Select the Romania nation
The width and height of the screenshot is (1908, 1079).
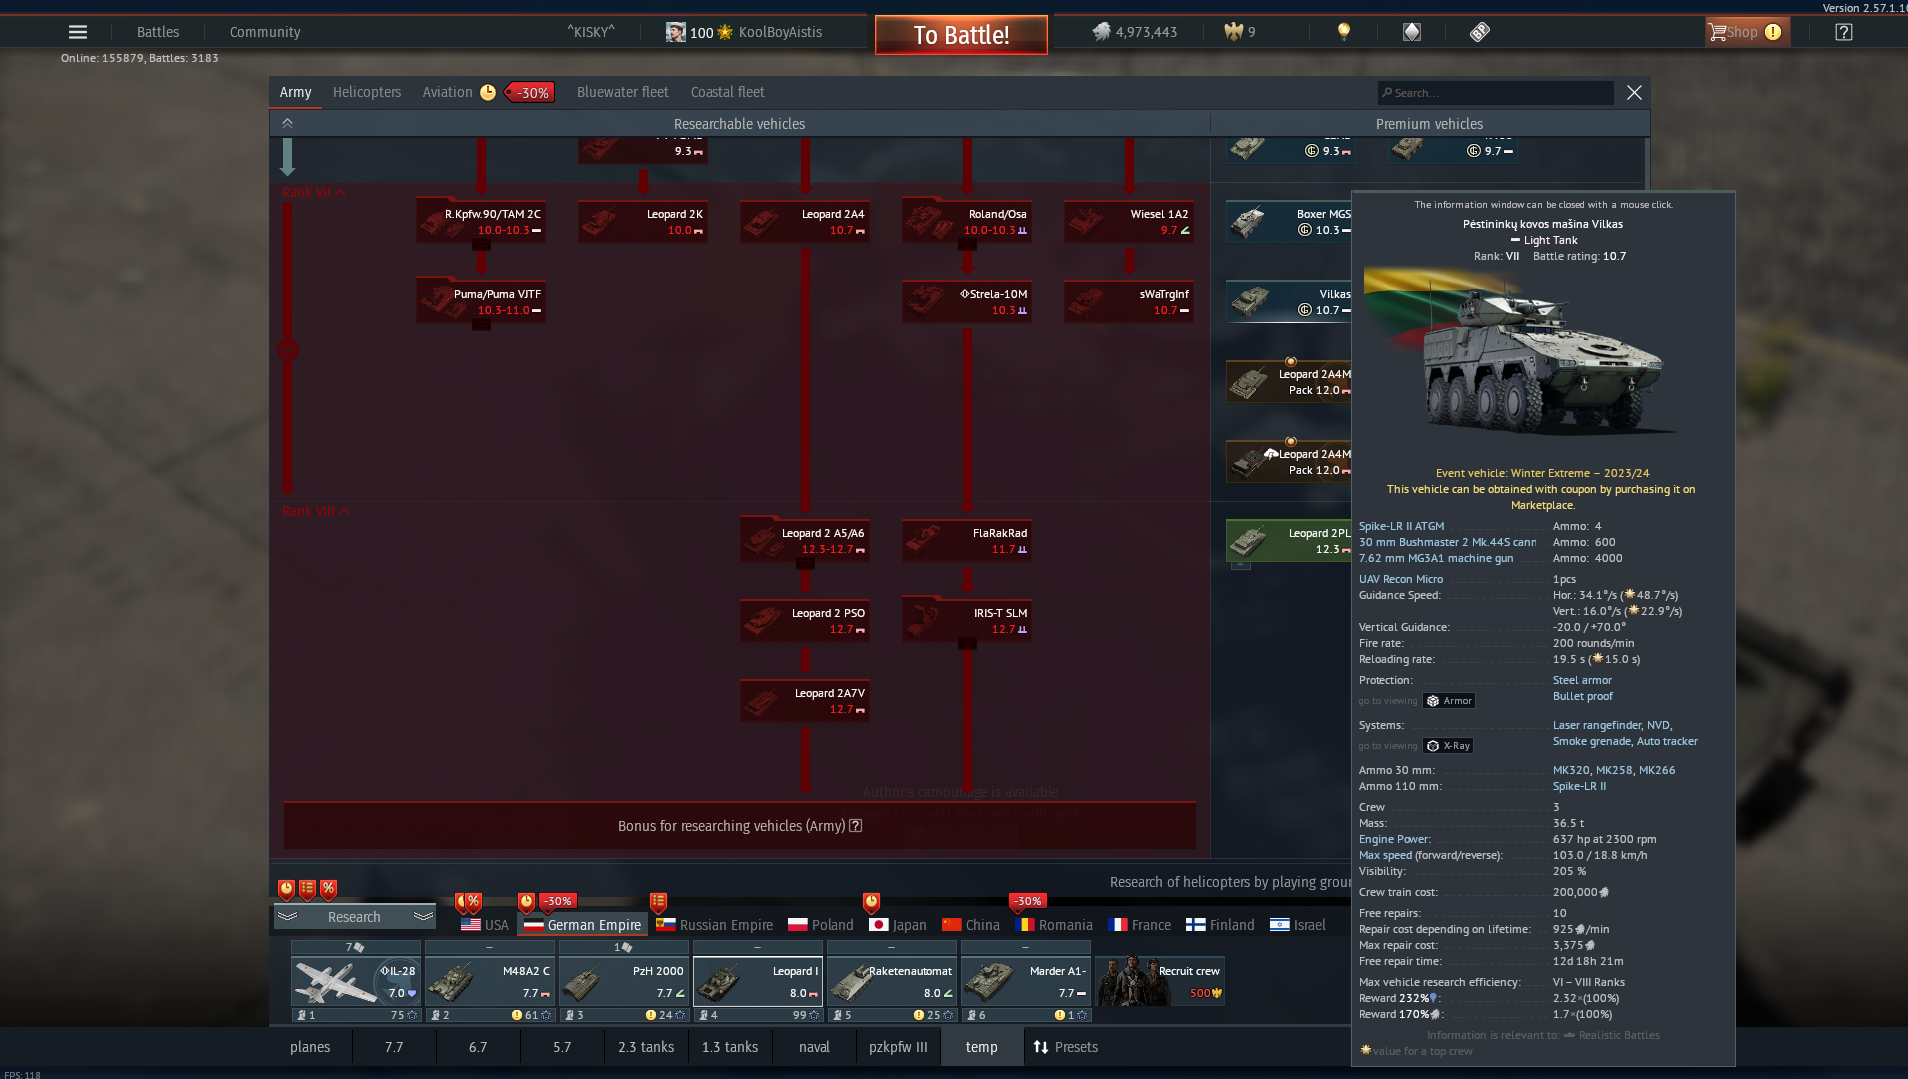(x=1054, y=925)
